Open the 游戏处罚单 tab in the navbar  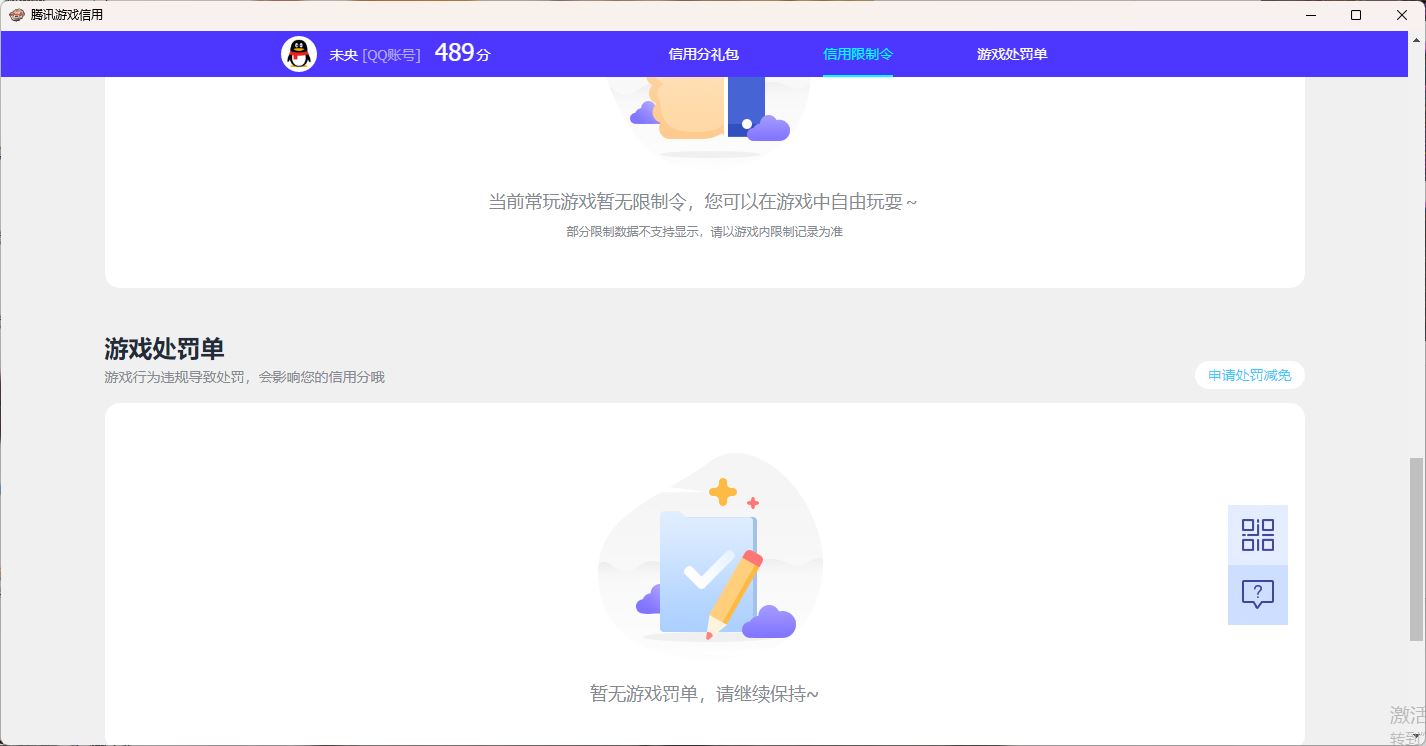[x=1010, y=54]
